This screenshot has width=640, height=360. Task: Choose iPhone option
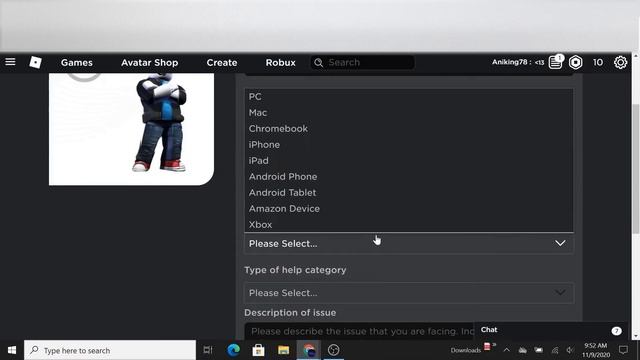(409, 144)
